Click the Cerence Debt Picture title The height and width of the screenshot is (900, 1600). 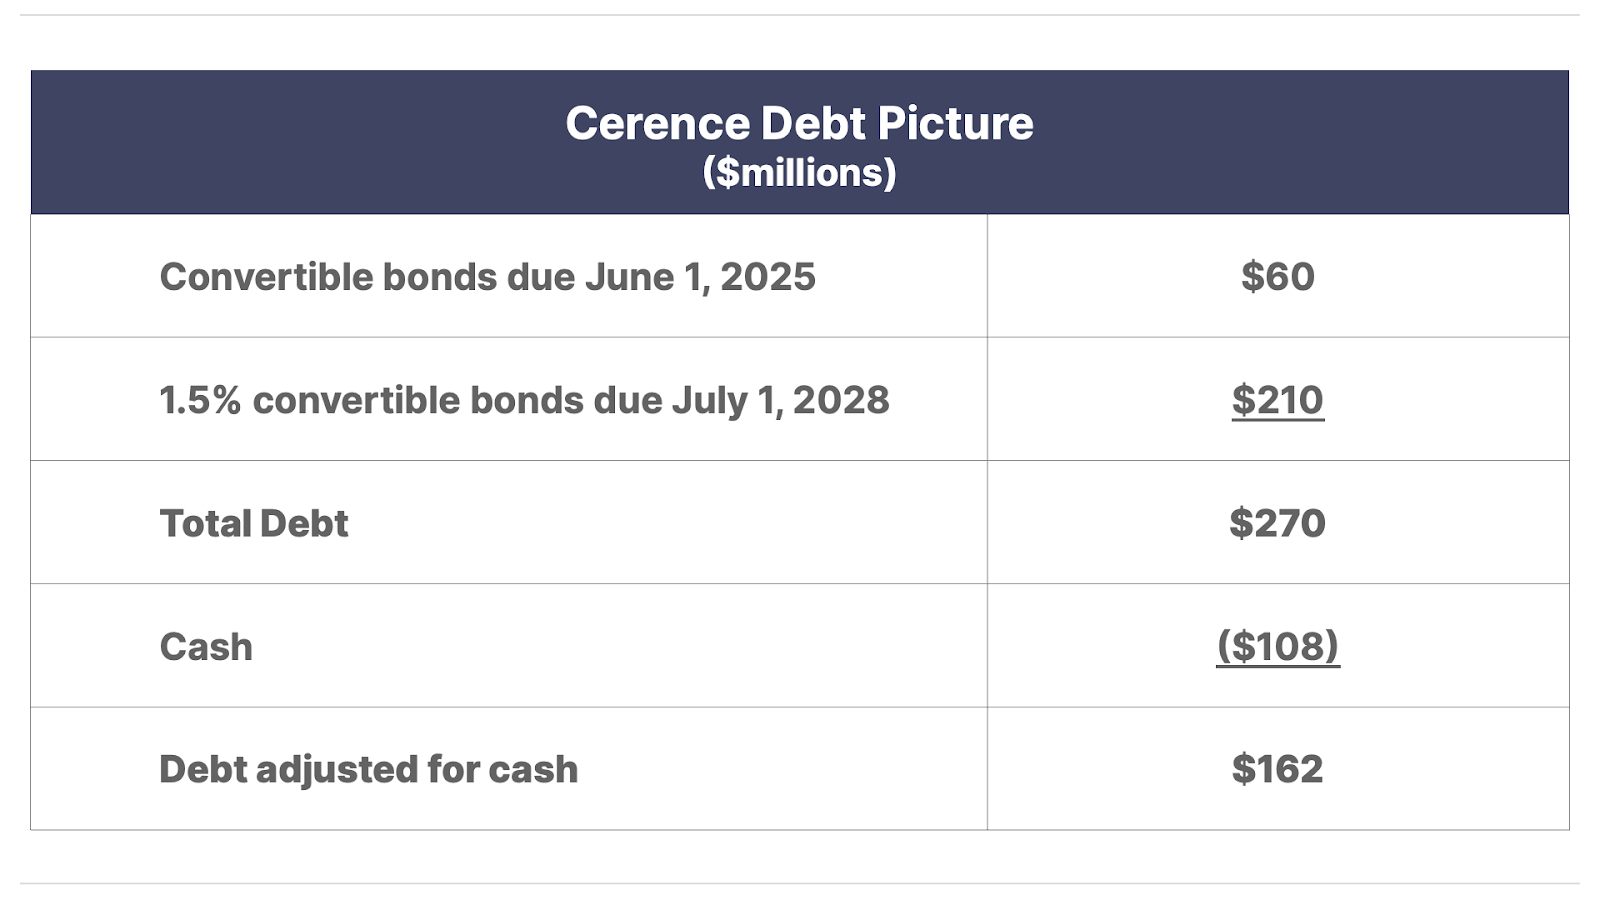799,123
